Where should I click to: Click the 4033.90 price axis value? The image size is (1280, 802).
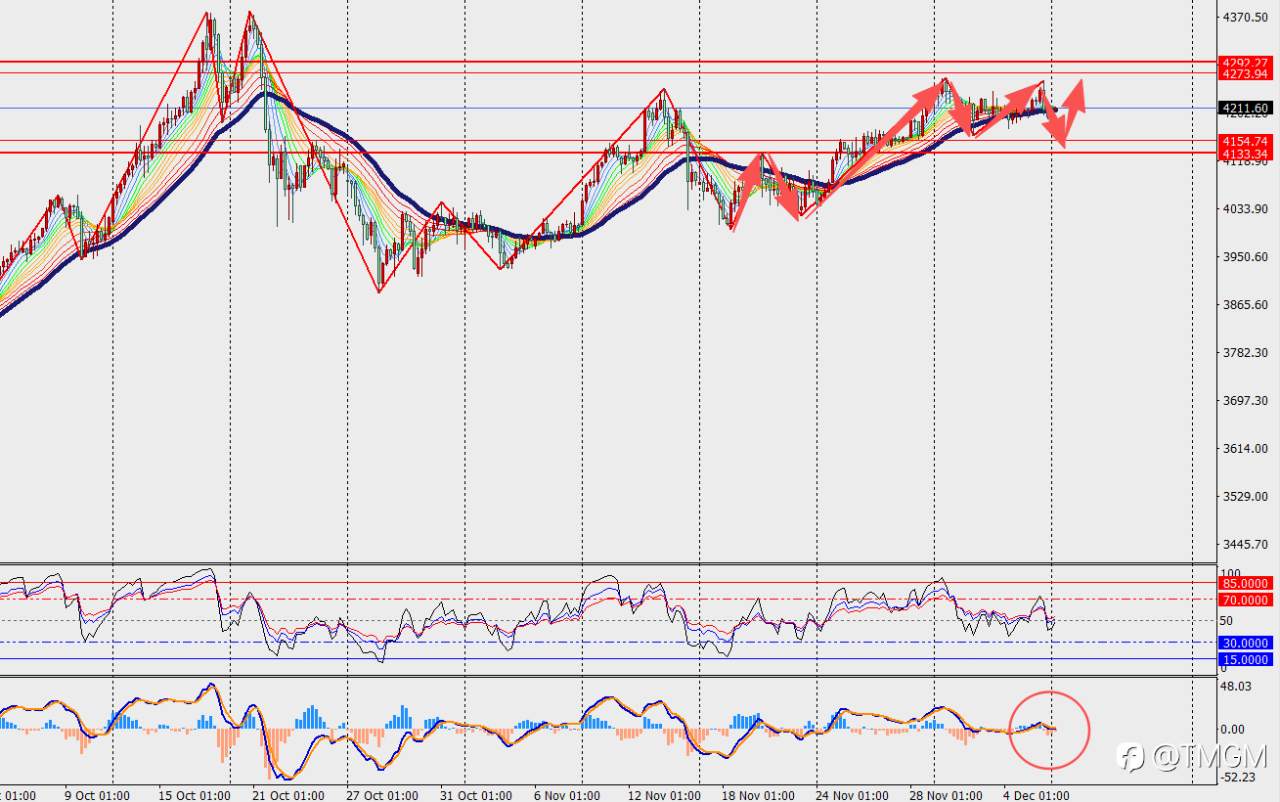coord(1245,209)
